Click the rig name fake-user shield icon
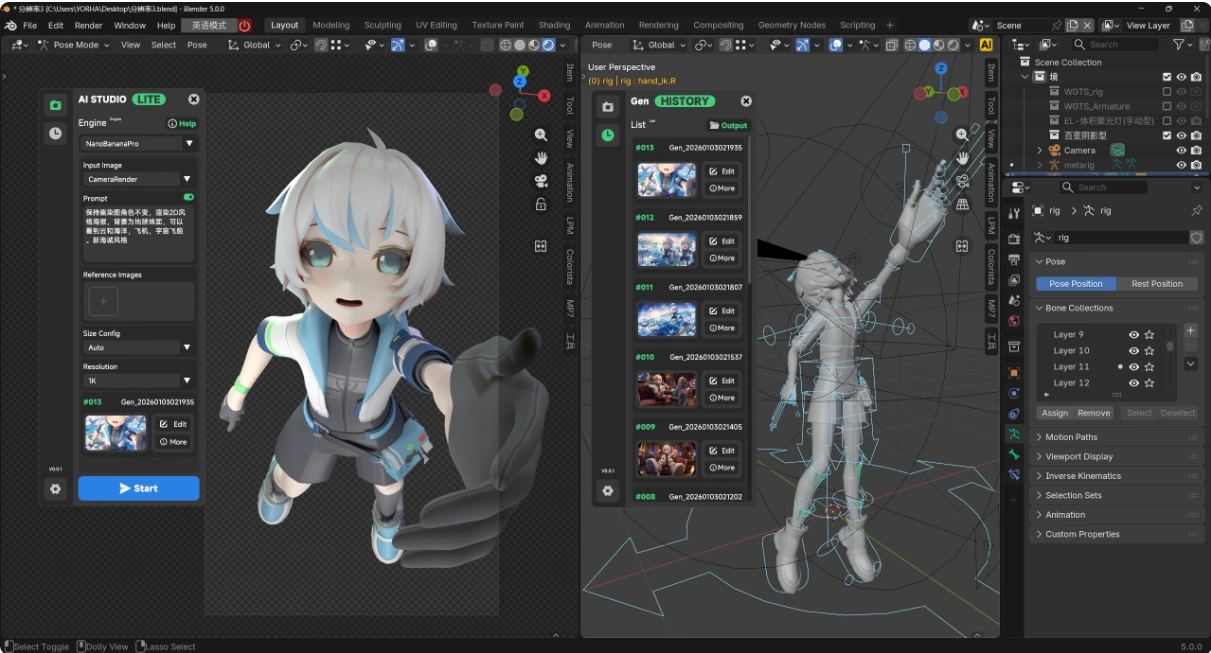The width and height of the screenshot is (1211, 653). click(x=1196, y=238)
